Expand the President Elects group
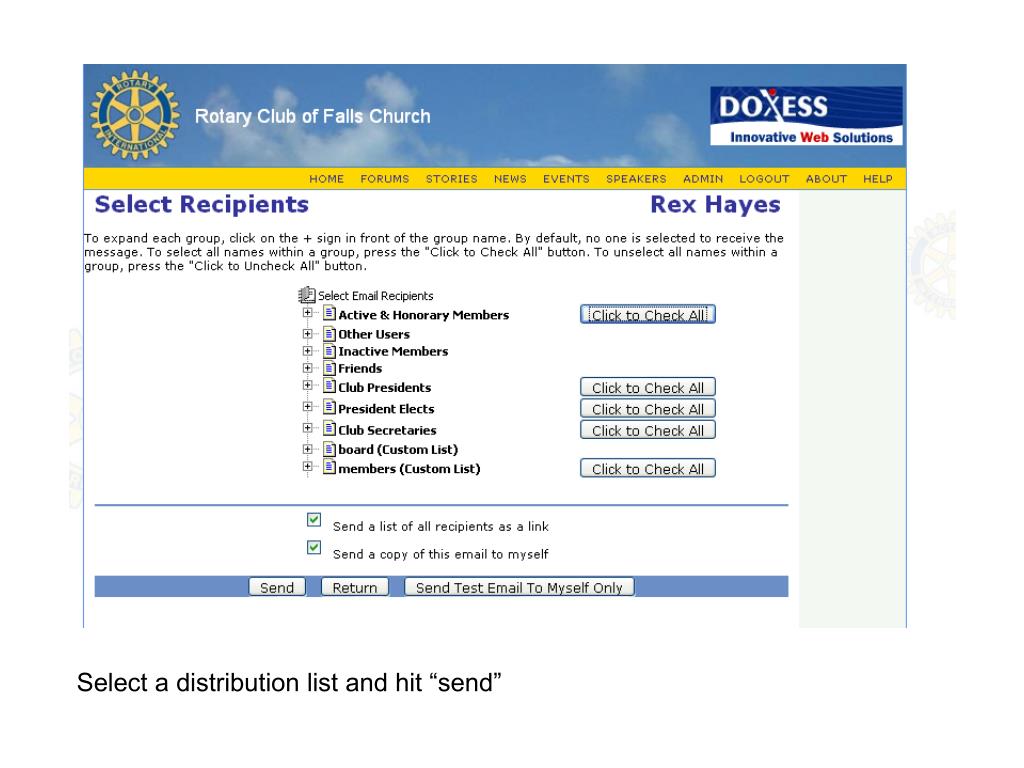 coord(308,407)
